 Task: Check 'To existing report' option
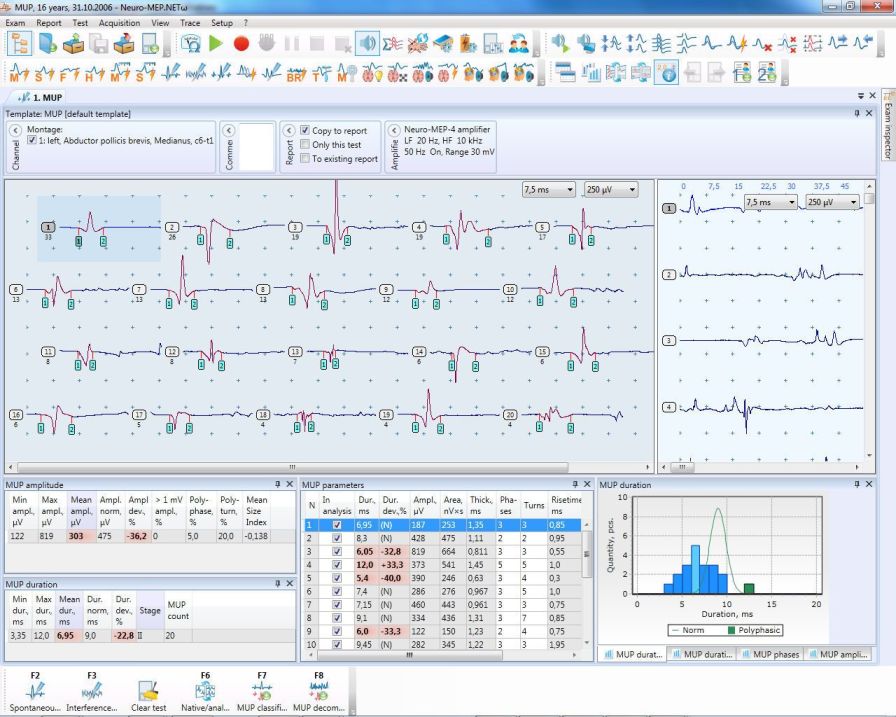tap(307, 157)
